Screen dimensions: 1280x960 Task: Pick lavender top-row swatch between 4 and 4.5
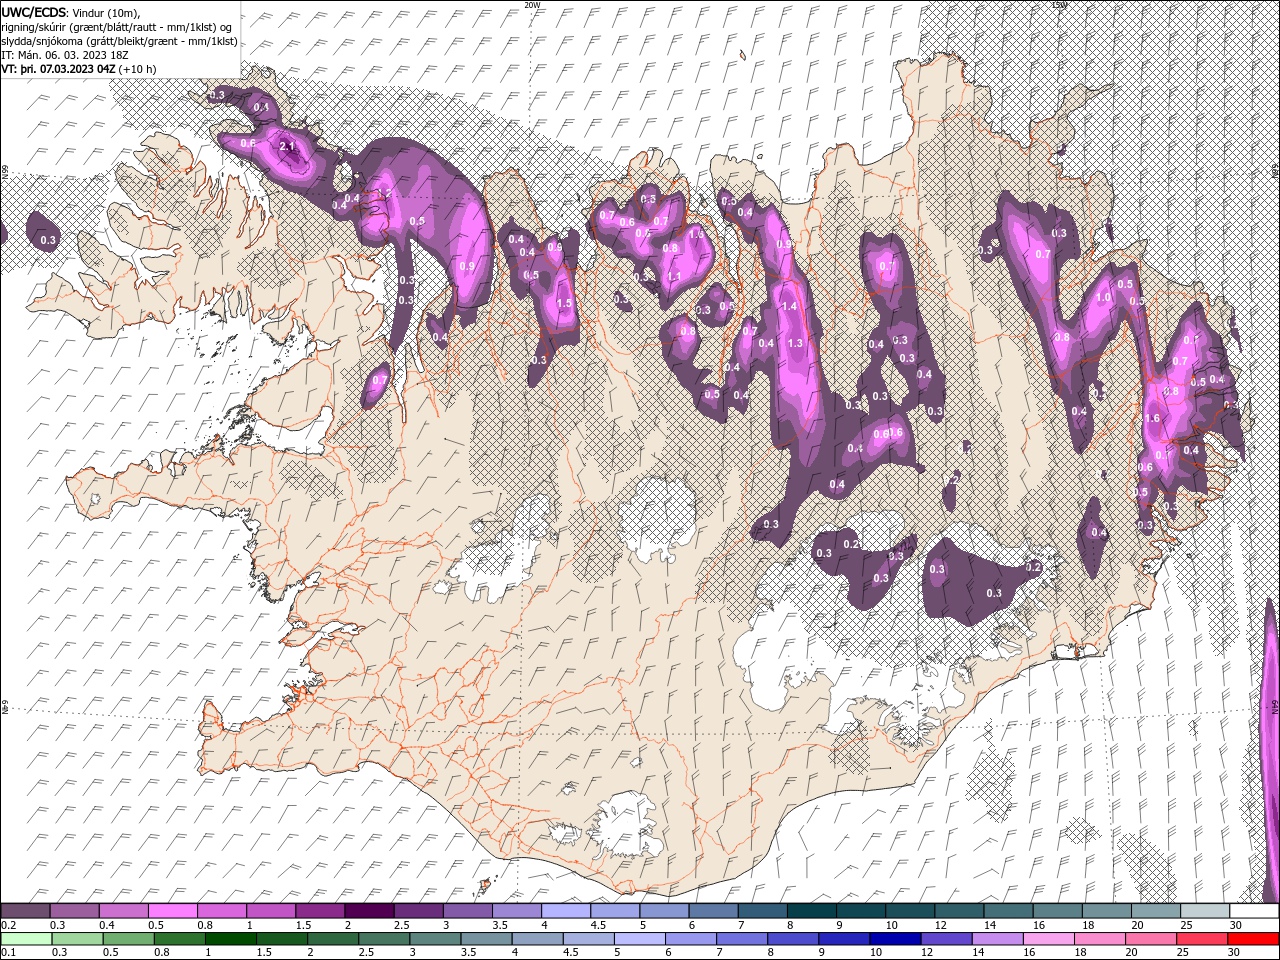(564, 911)
